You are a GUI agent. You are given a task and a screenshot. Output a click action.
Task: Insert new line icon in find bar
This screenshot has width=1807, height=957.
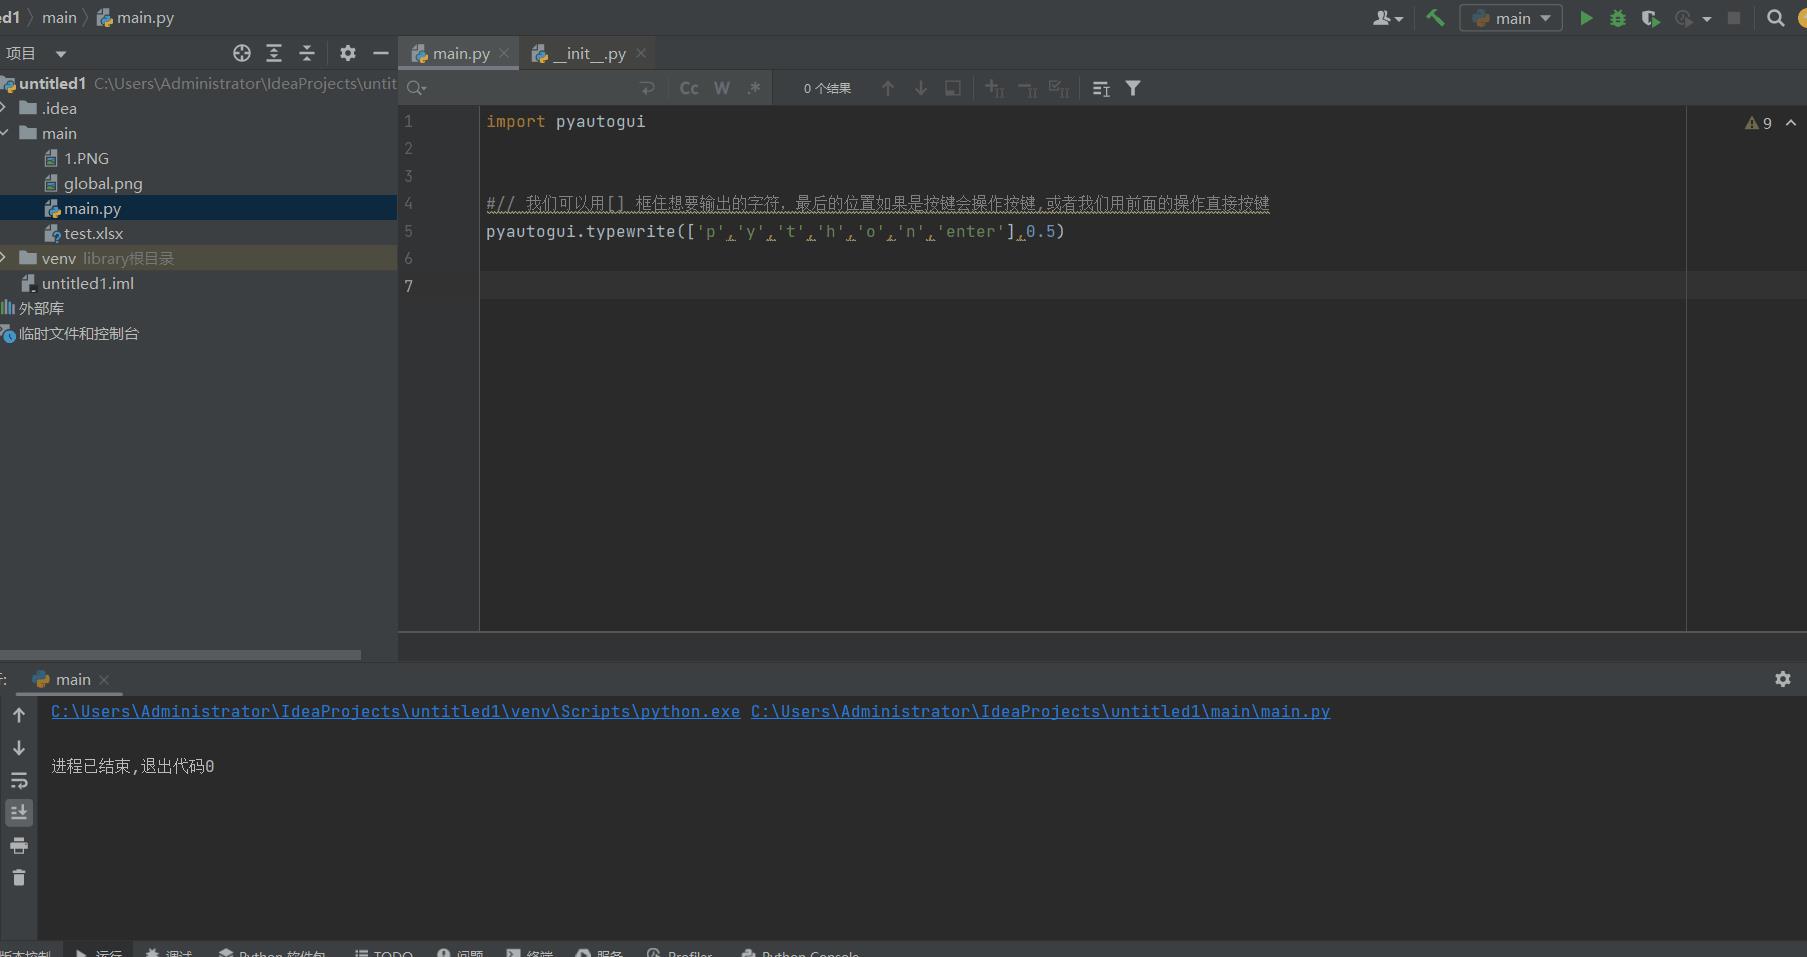tap(648, 88)
